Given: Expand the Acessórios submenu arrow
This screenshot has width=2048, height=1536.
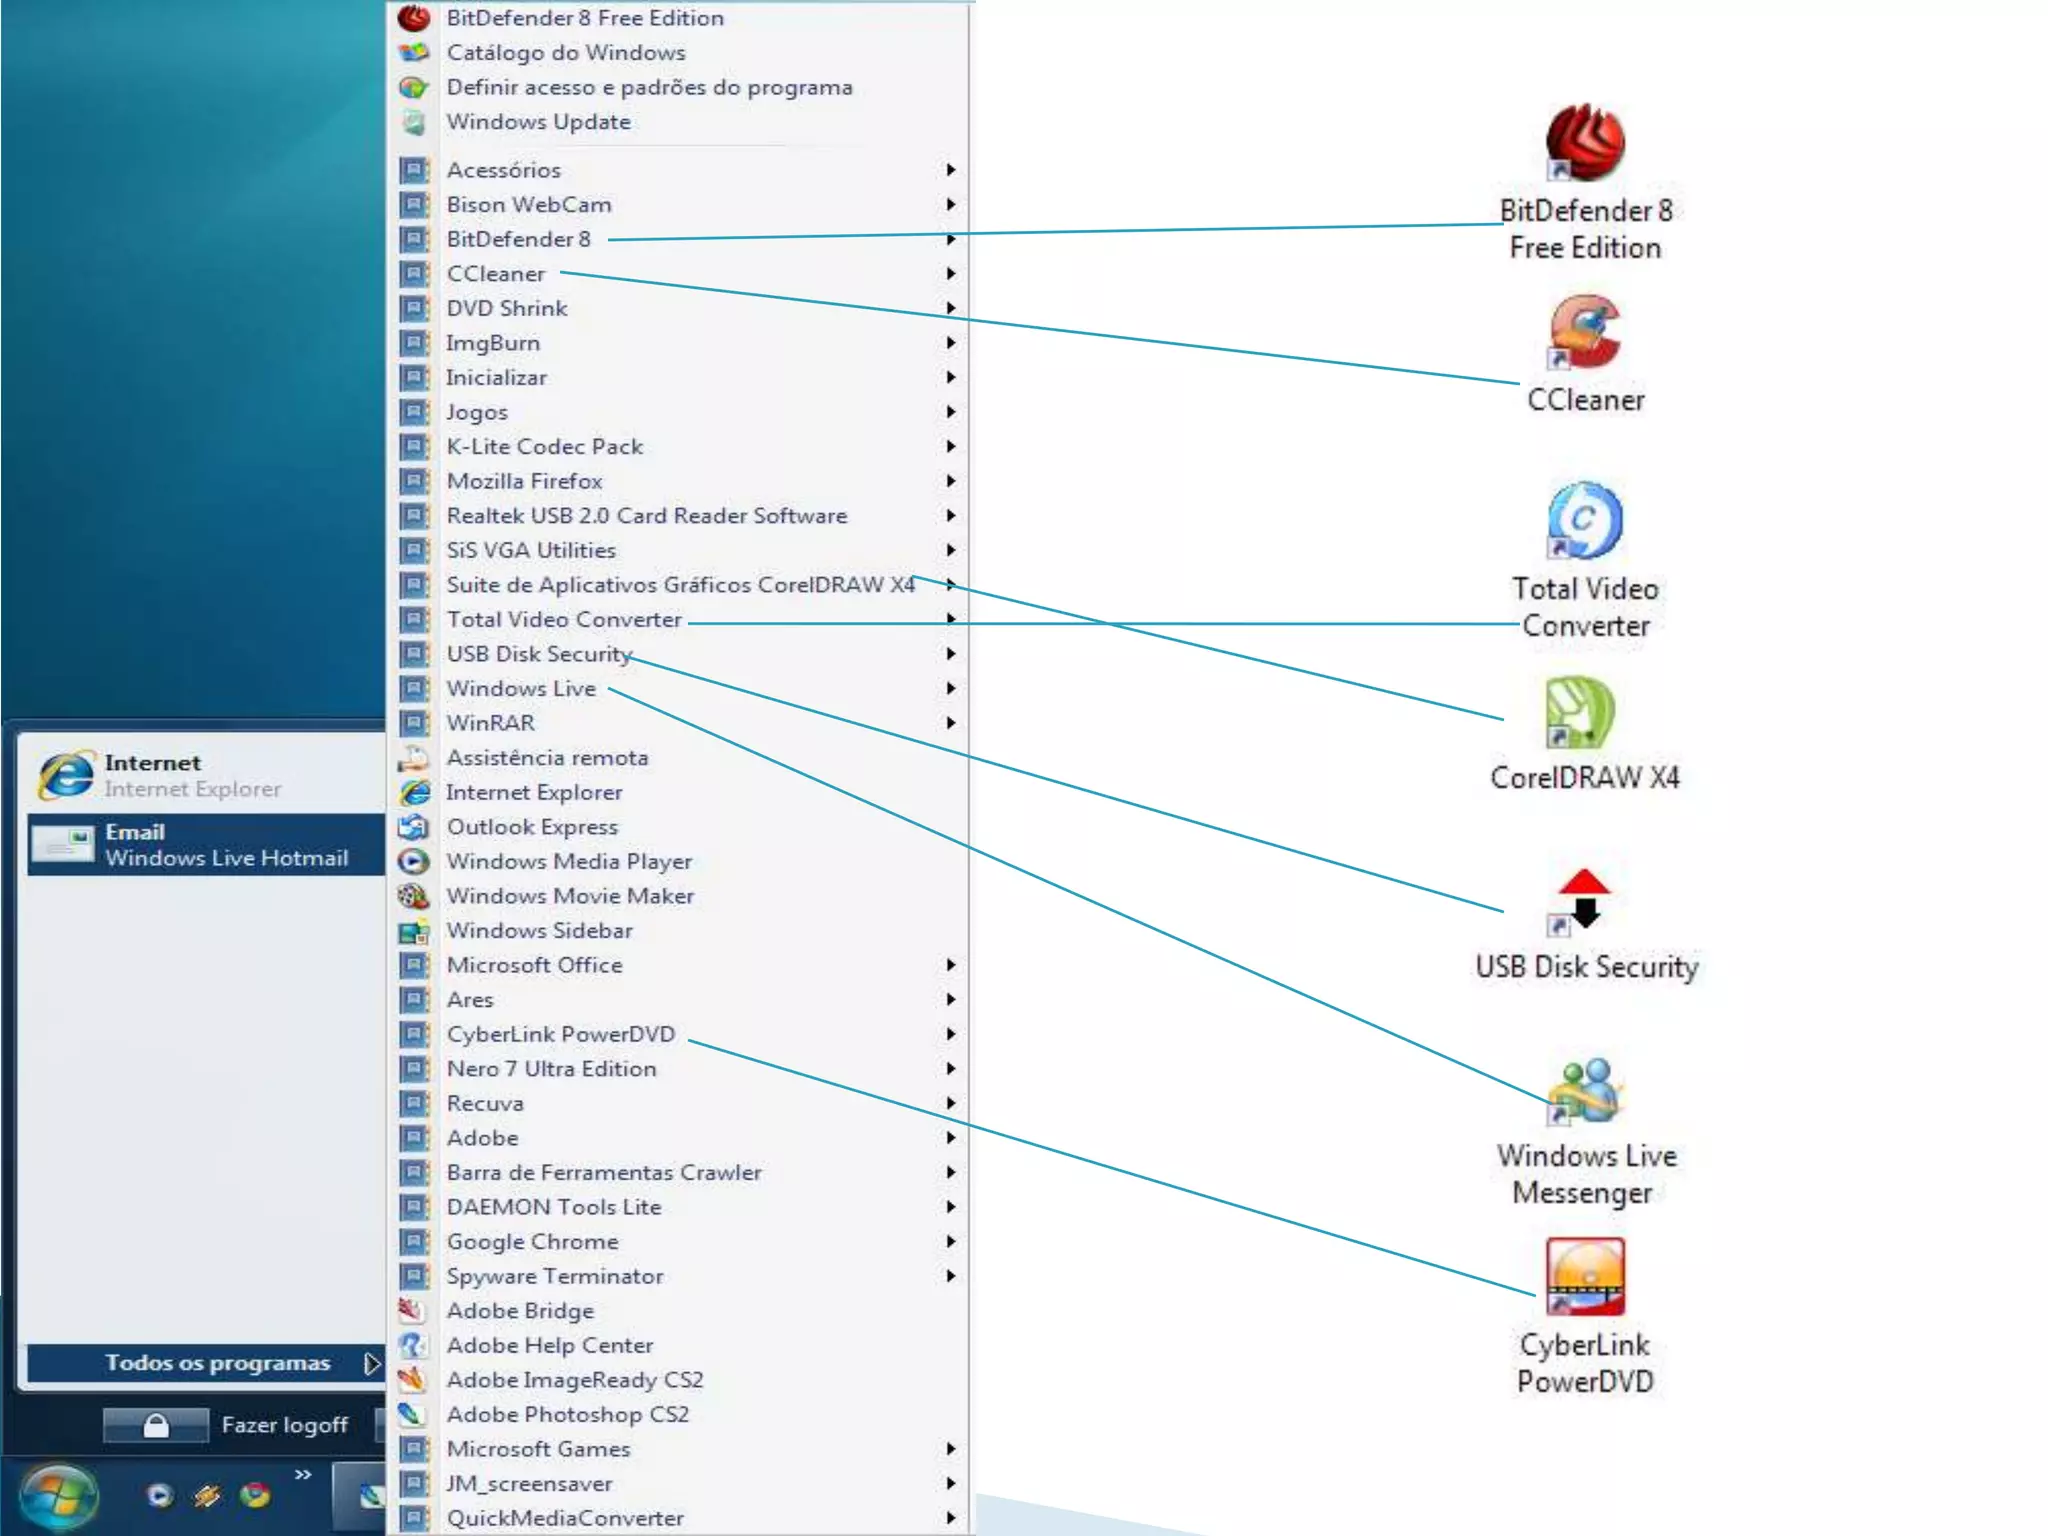Looking at the screenshot, I should 951,170.
